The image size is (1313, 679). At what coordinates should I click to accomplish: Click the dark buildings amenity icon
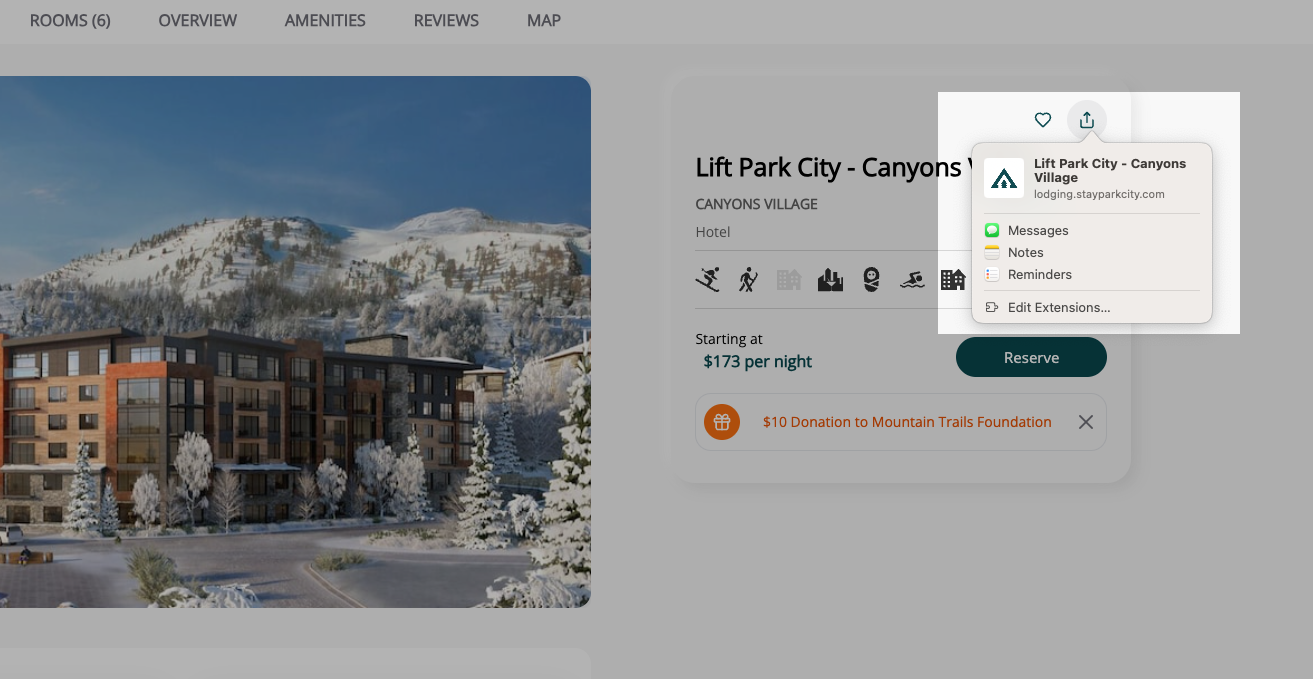pyautogui.click(x=953, y=279)
